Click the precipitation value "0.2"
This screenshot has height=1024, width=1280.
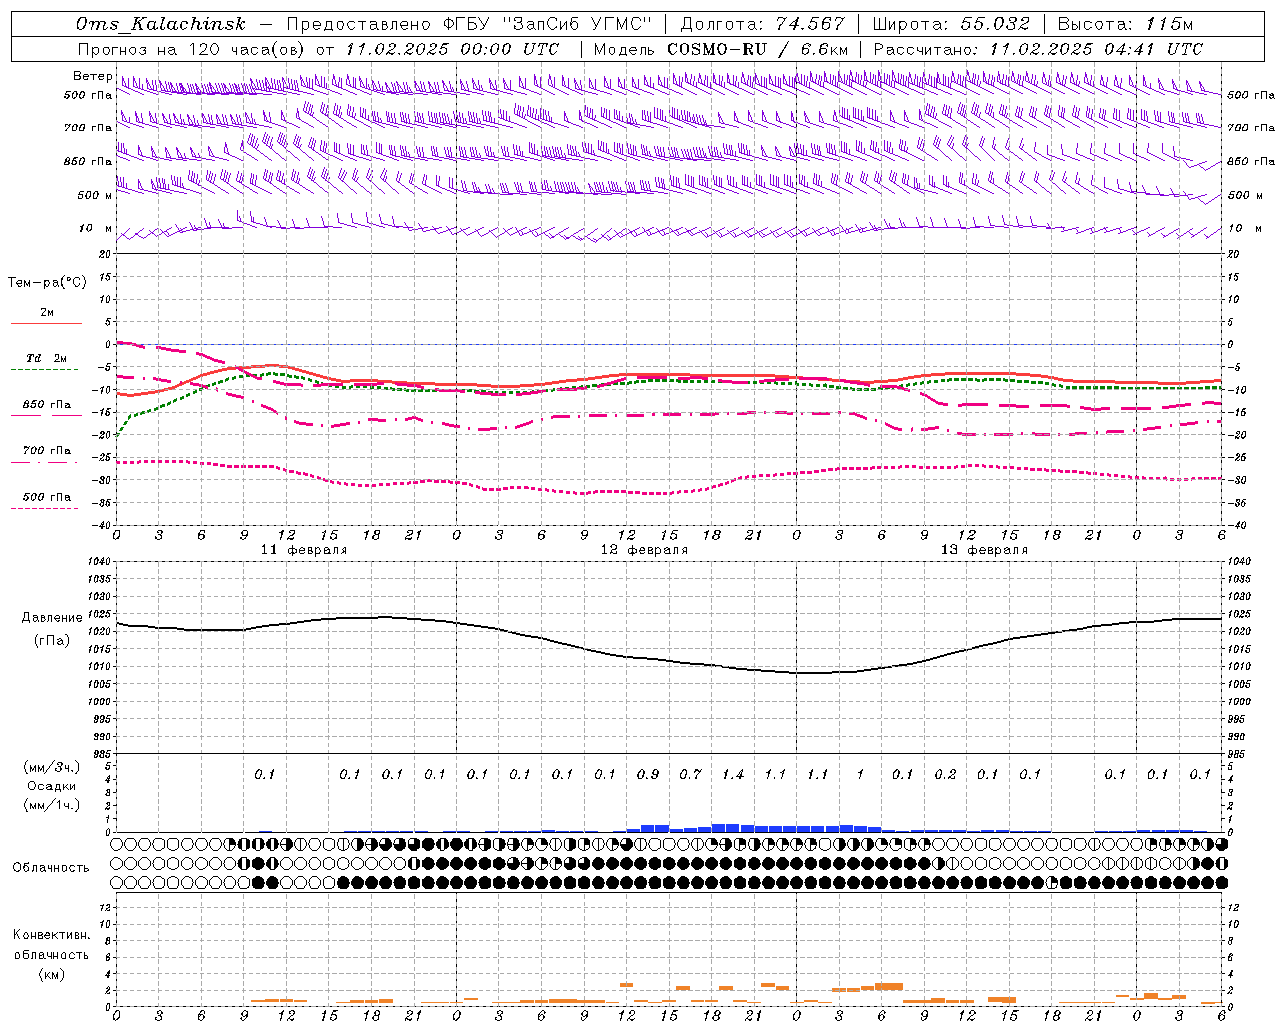(945, 774)
